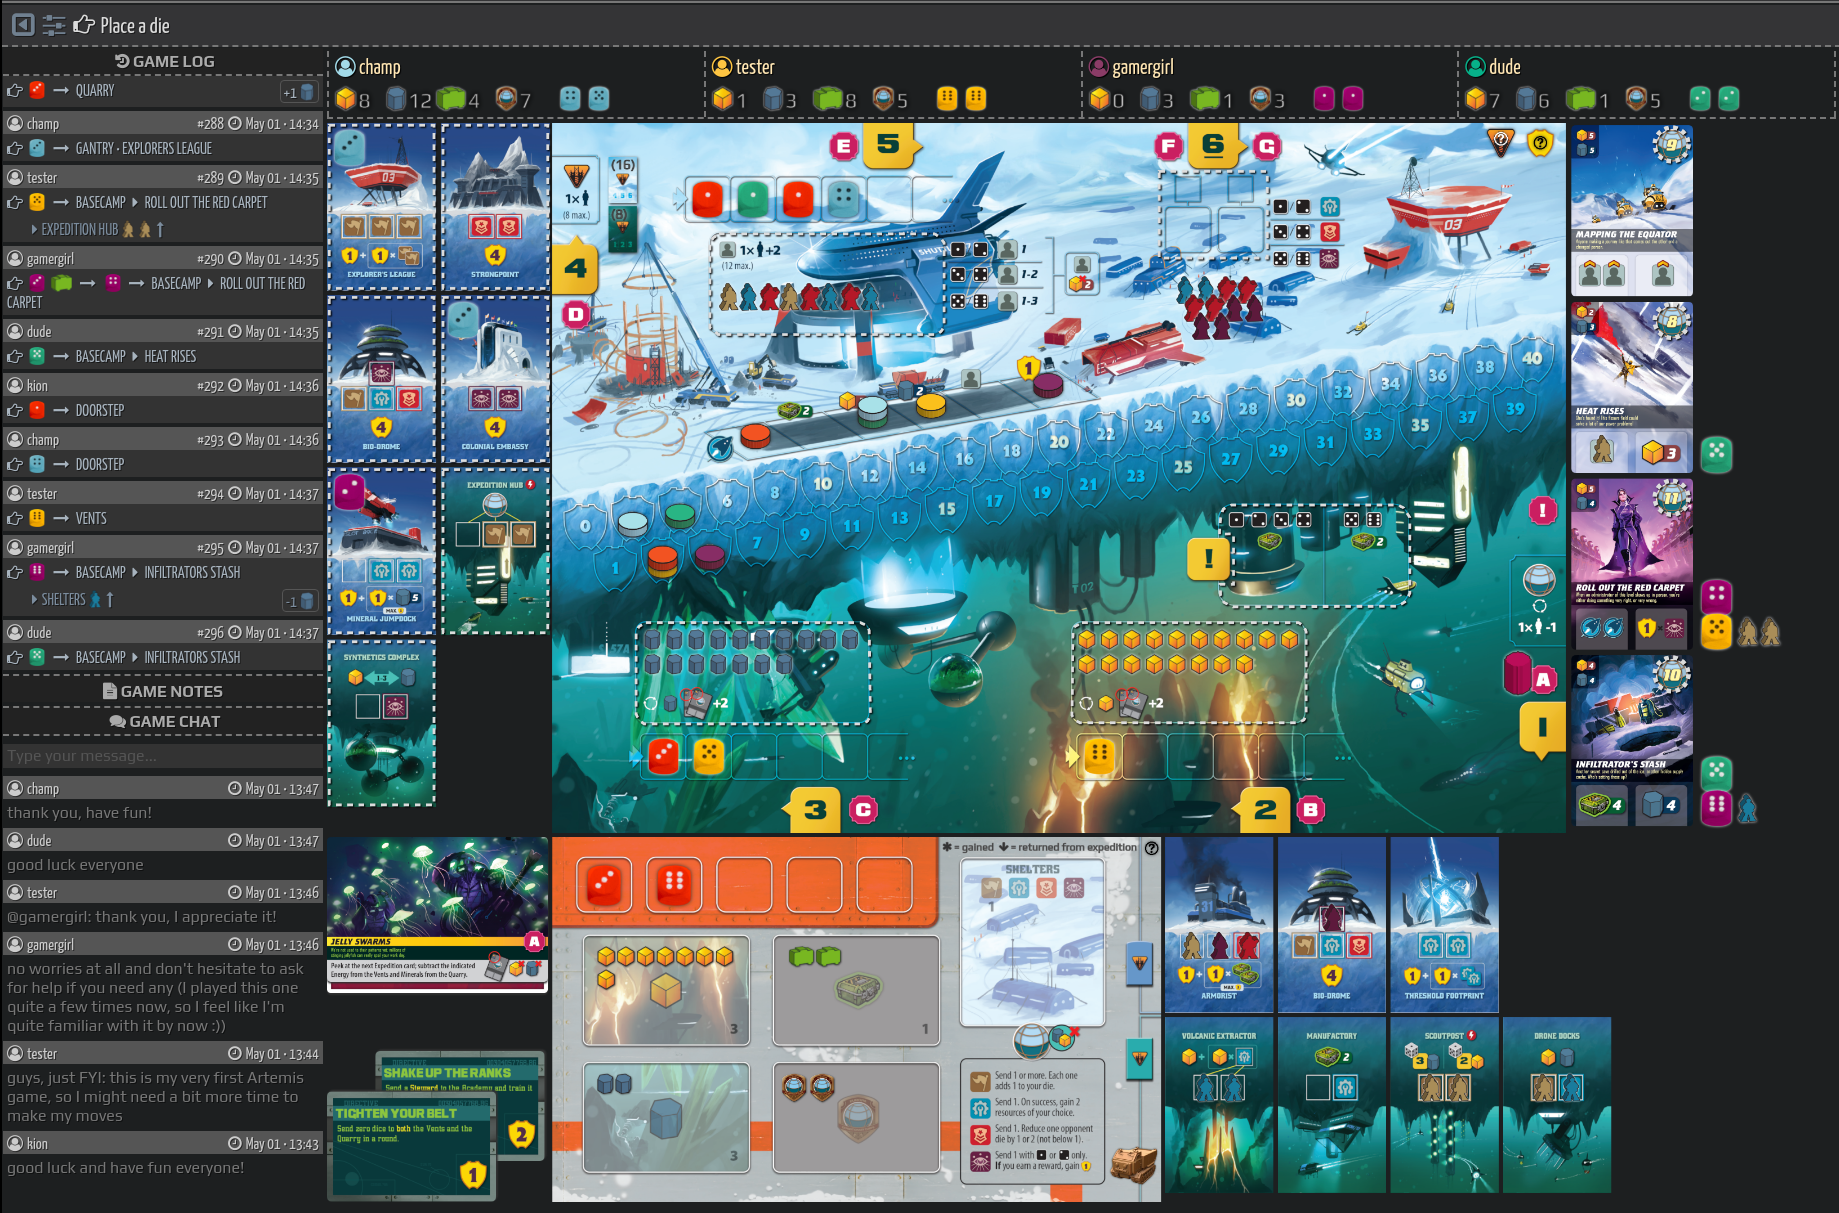Select the Volcanic Extractor building card
Image resolution: width=1839 pixels, height=1213 pixels.
[1219, 1105]
